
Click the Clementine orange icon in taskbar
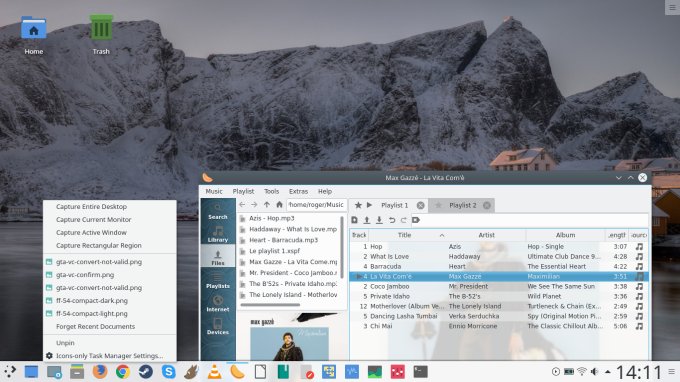[x=237, y=372]
